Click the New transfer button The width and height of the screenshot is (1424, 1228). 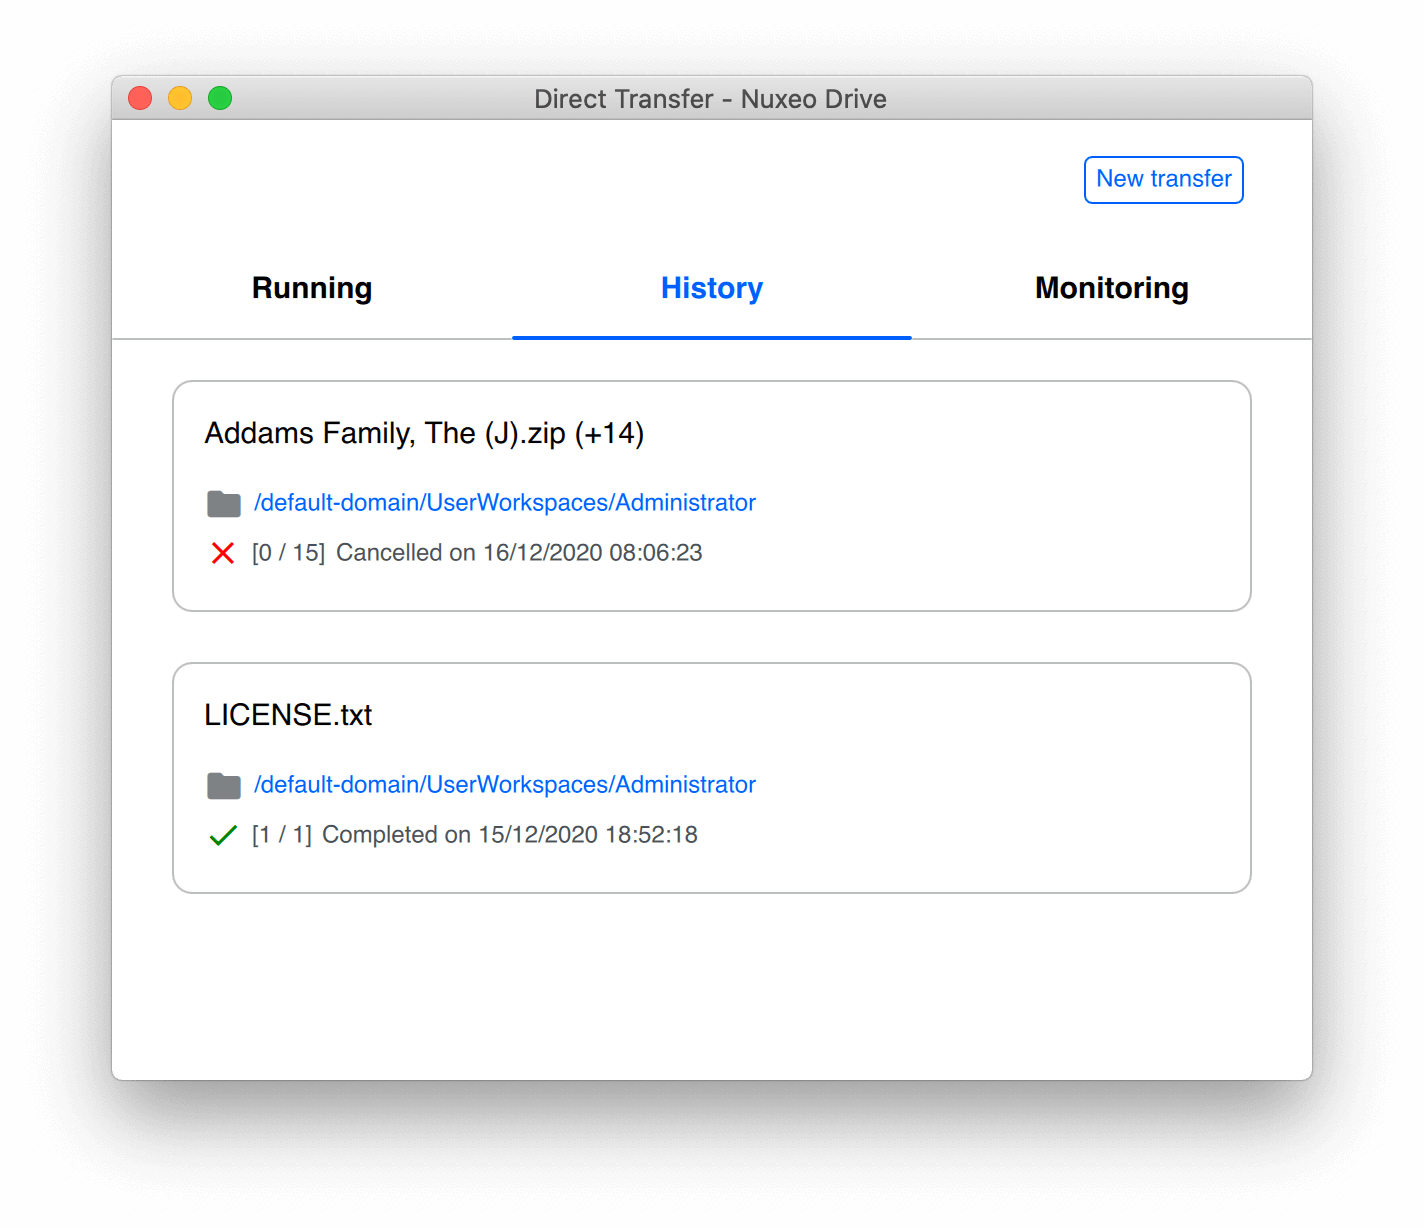click(1163, 180)
